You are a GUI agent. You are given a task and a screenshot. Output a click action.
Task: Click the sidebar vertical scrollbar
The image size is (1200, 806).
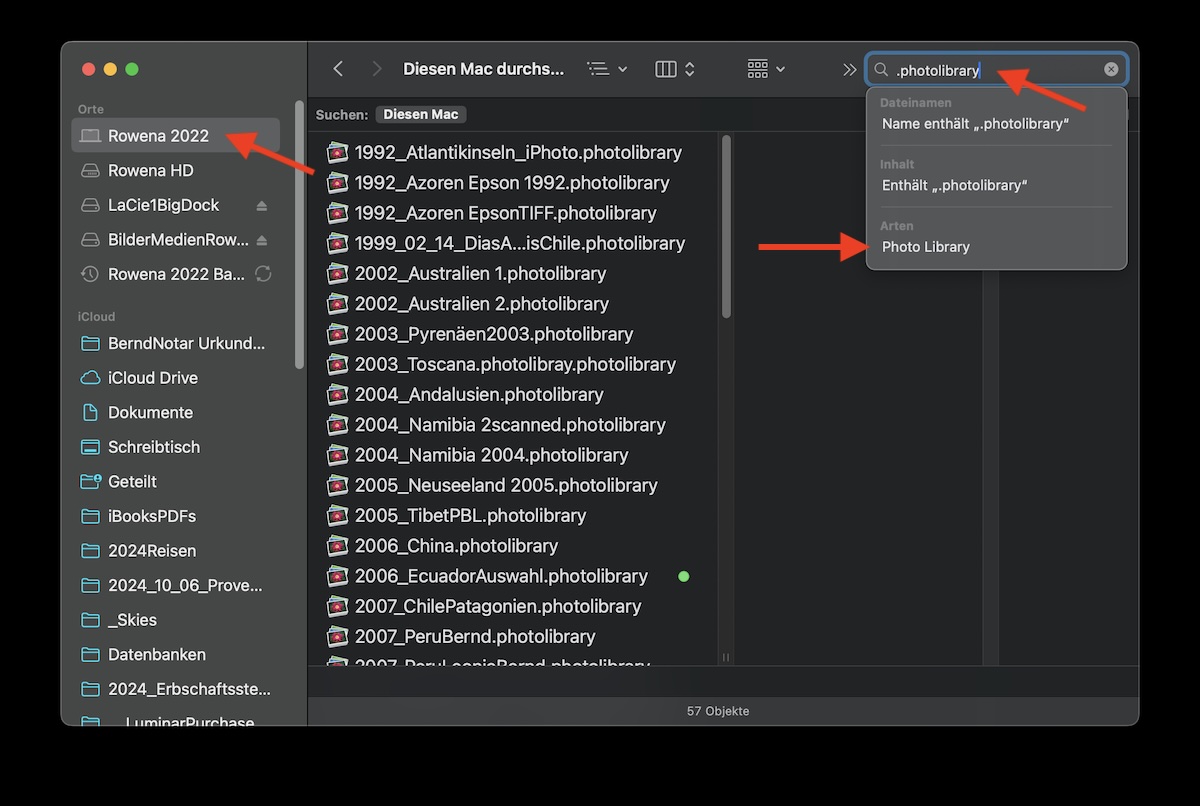pyautogui.click(x=299, y=235)
